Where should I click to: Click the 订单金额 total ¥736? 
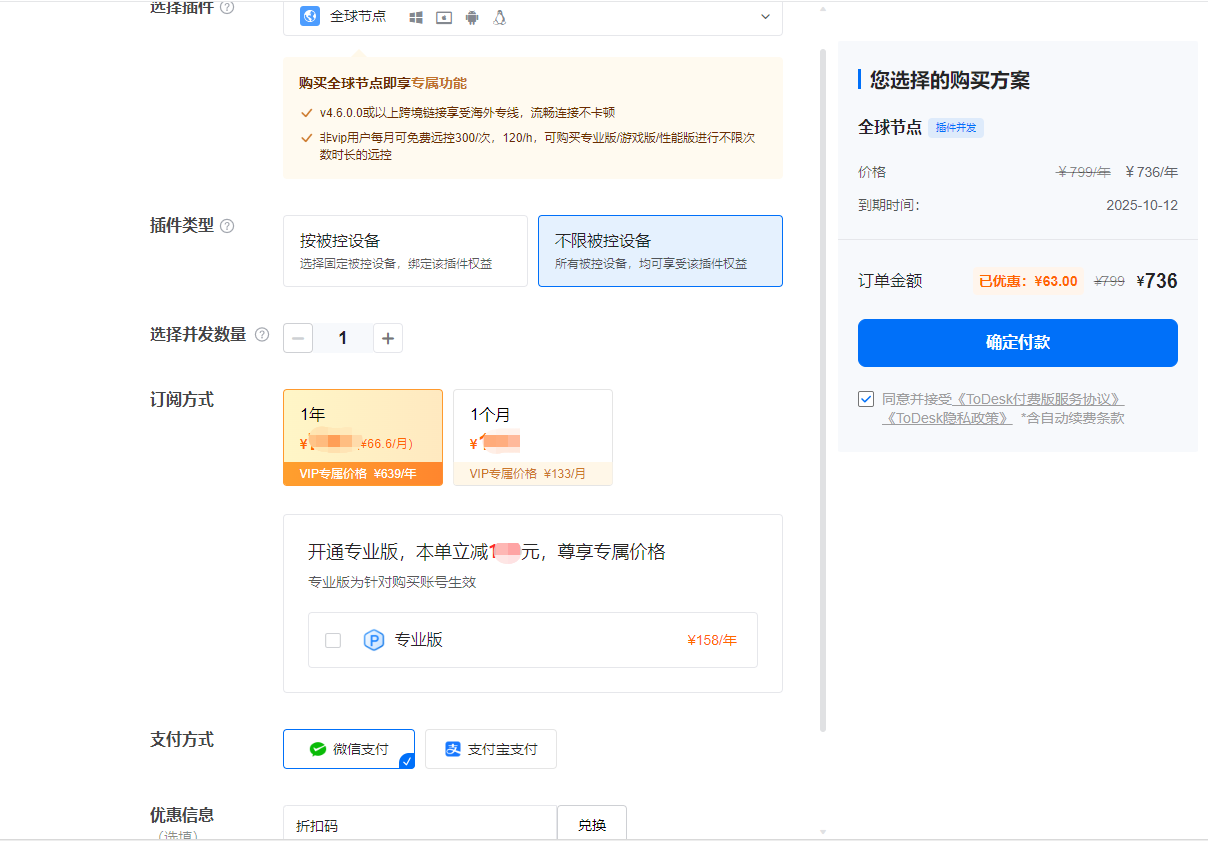1157,281
